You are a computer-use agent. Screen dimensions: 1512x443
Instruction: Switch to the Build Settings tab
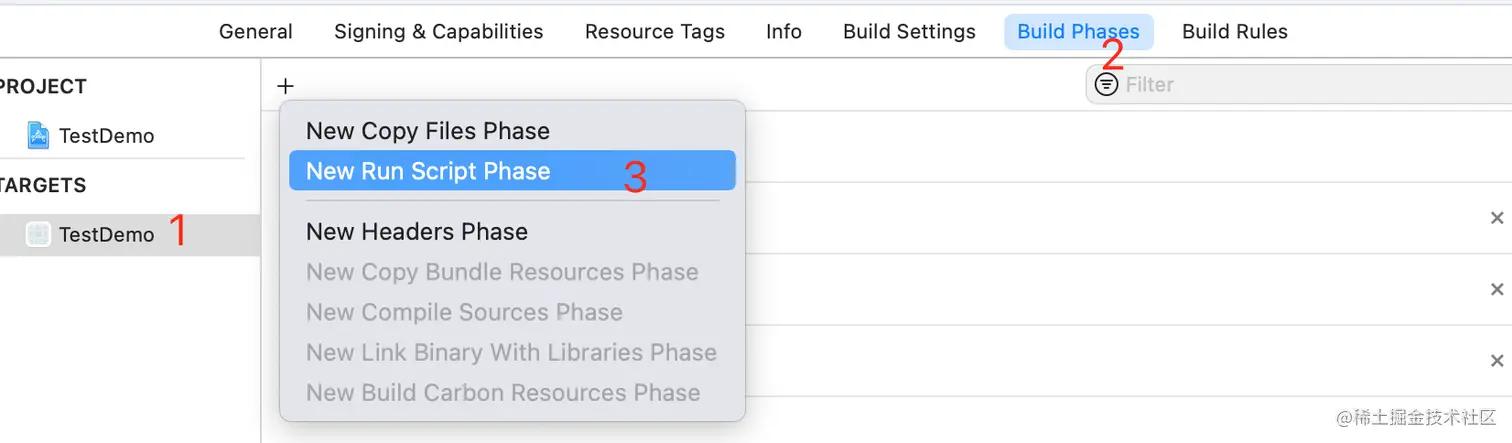tap(909, 32)
